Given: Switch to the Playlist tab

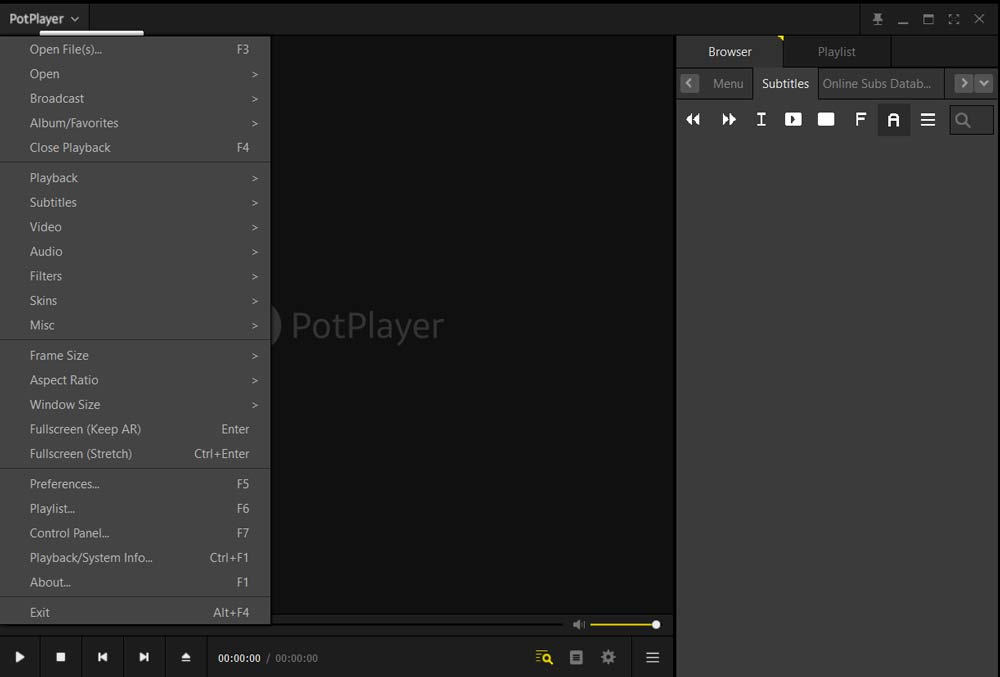Looking at the screenshot, I should click(837, 52).
